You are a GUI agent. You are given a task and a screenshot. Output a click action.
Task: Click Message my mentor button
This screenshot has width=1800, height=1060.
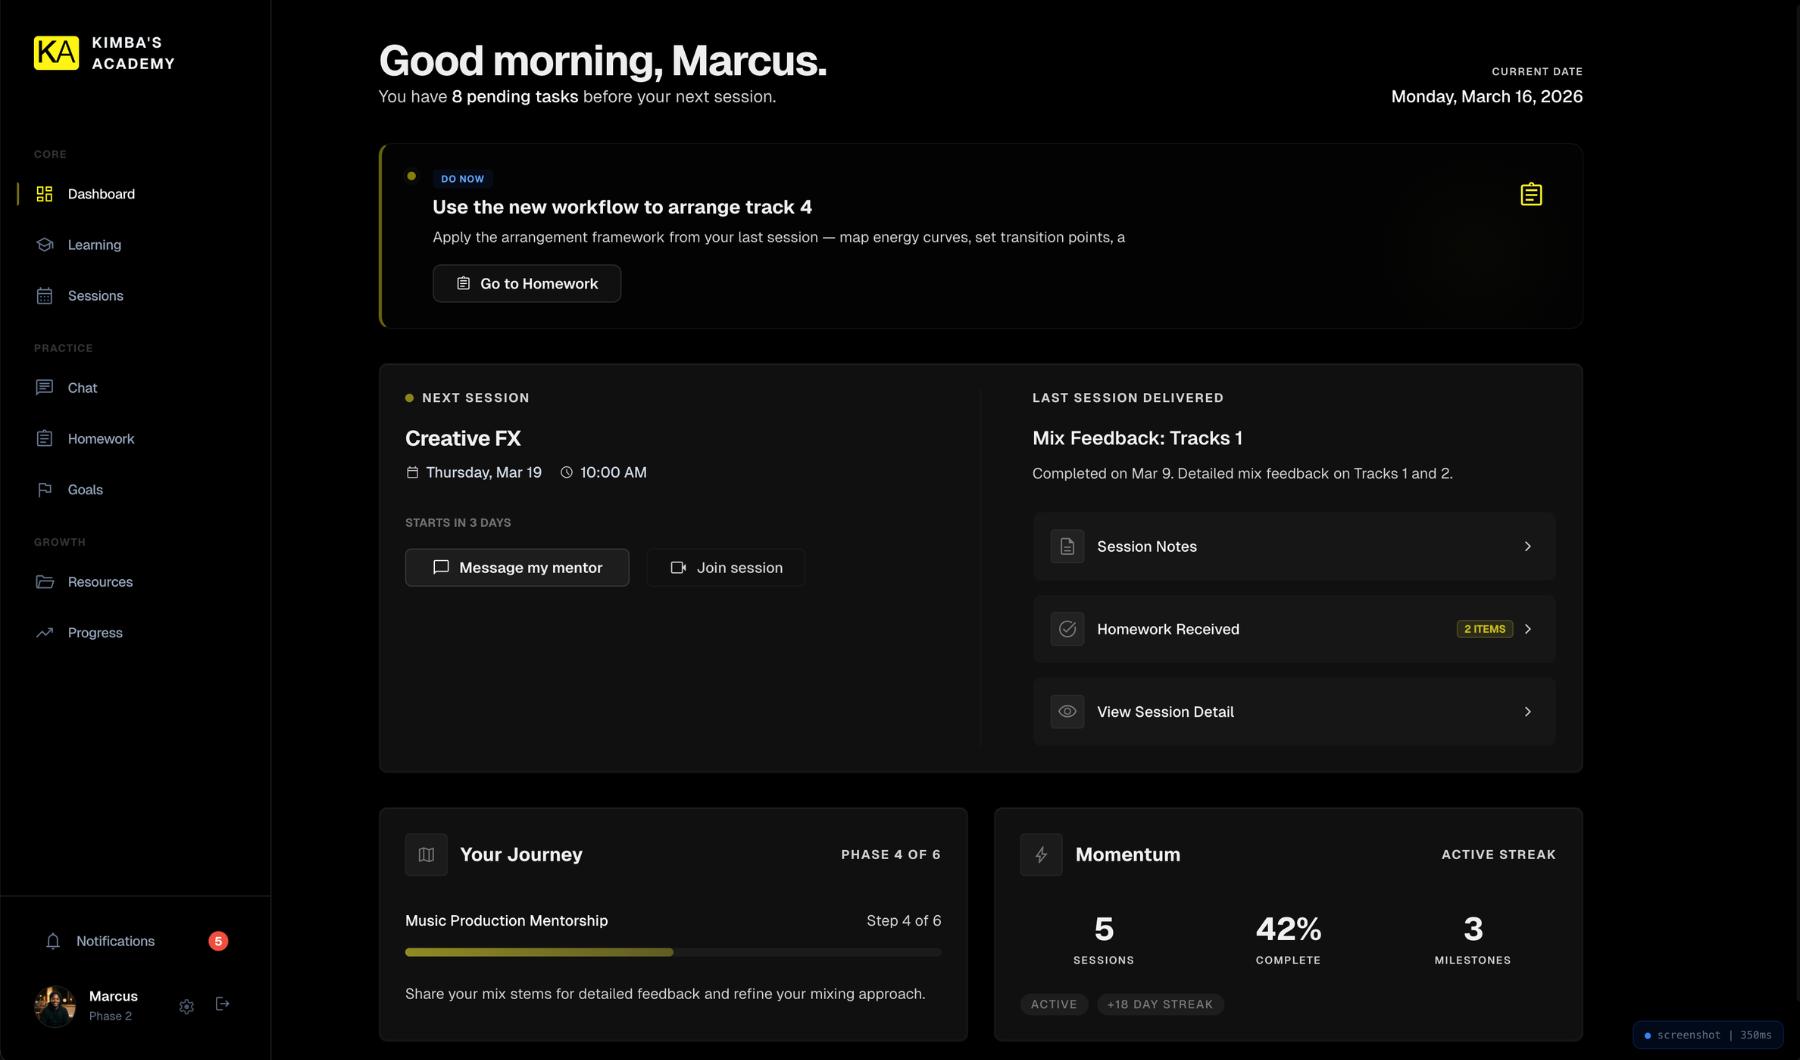[x=517, y=568]
